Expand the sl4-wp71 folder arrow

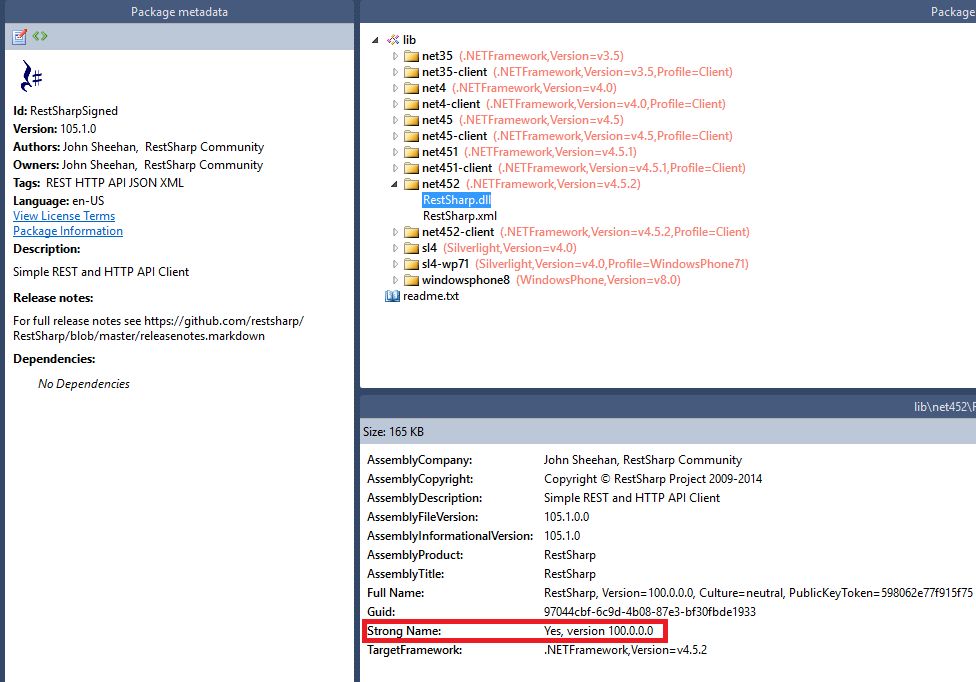coord(395,264)
